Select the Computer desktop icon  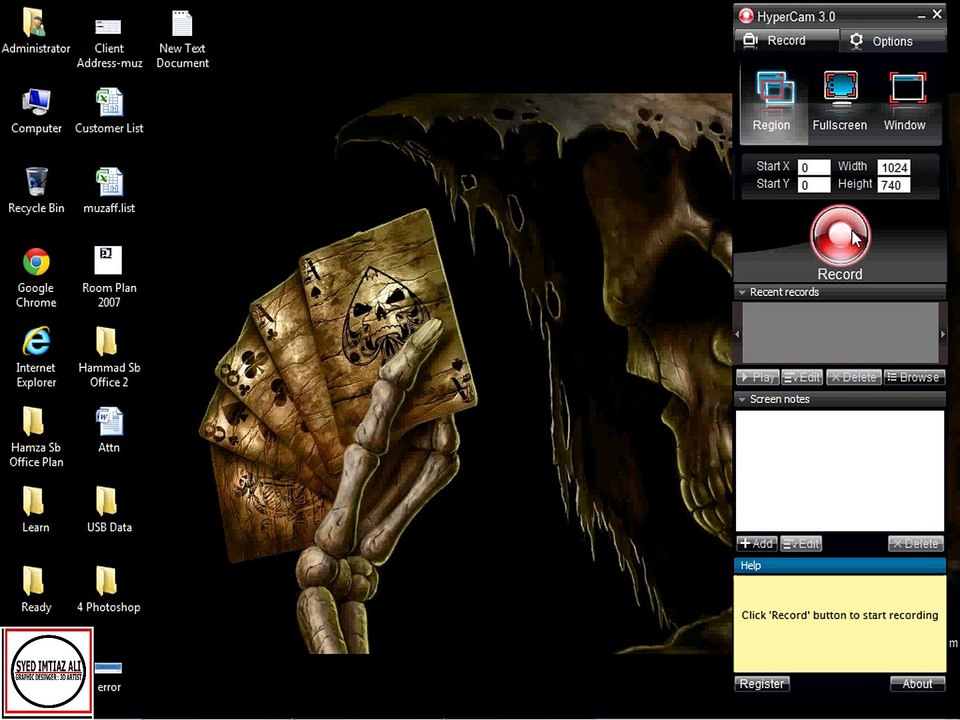coord(36,111)
